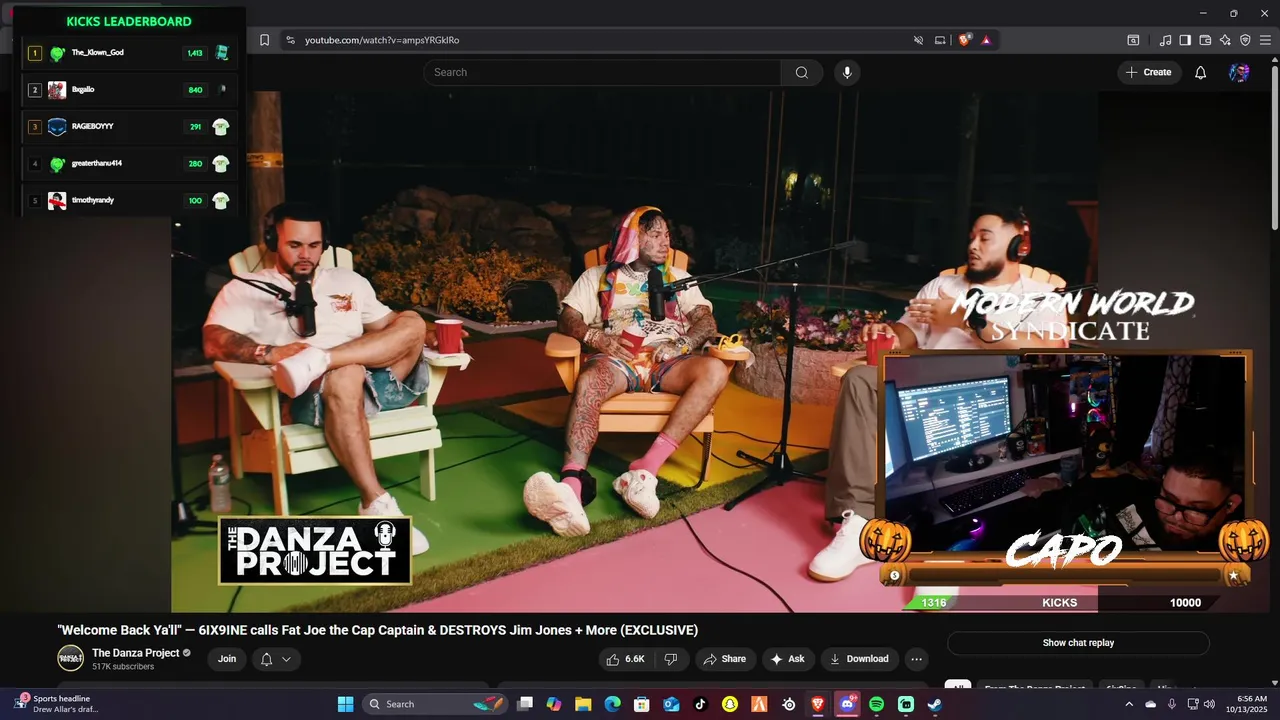This screenshot has height=720, width=1280.
Task: Open the browser hamburger menu
Action: [1265, 40]
